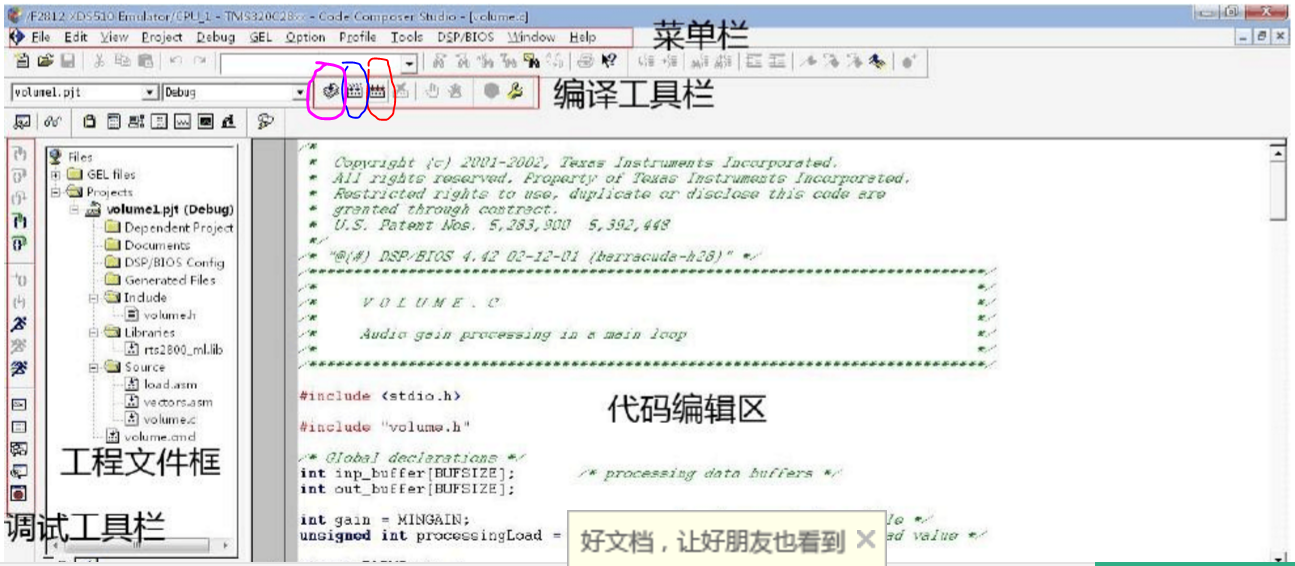Click the Toggle Breakpoint hand icon
The image size is (1295, 566).
click(x=433, y=92)
